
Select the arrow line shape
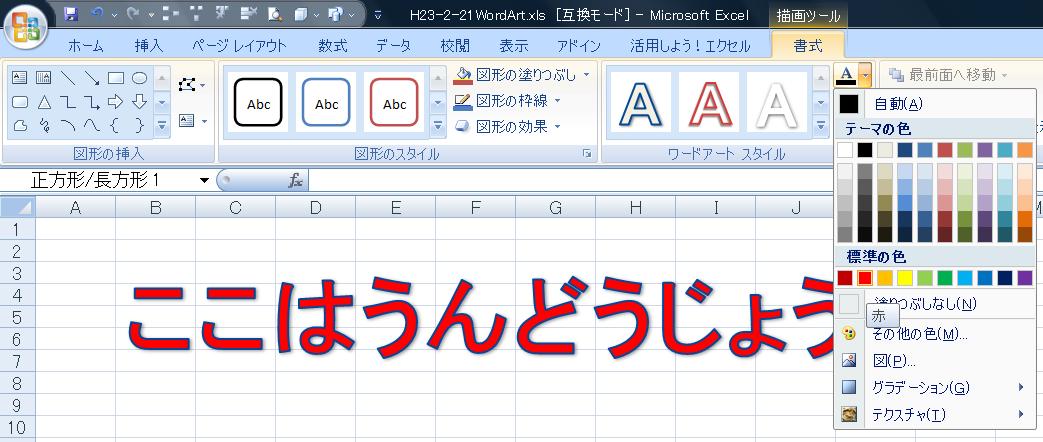click(92, 78)
